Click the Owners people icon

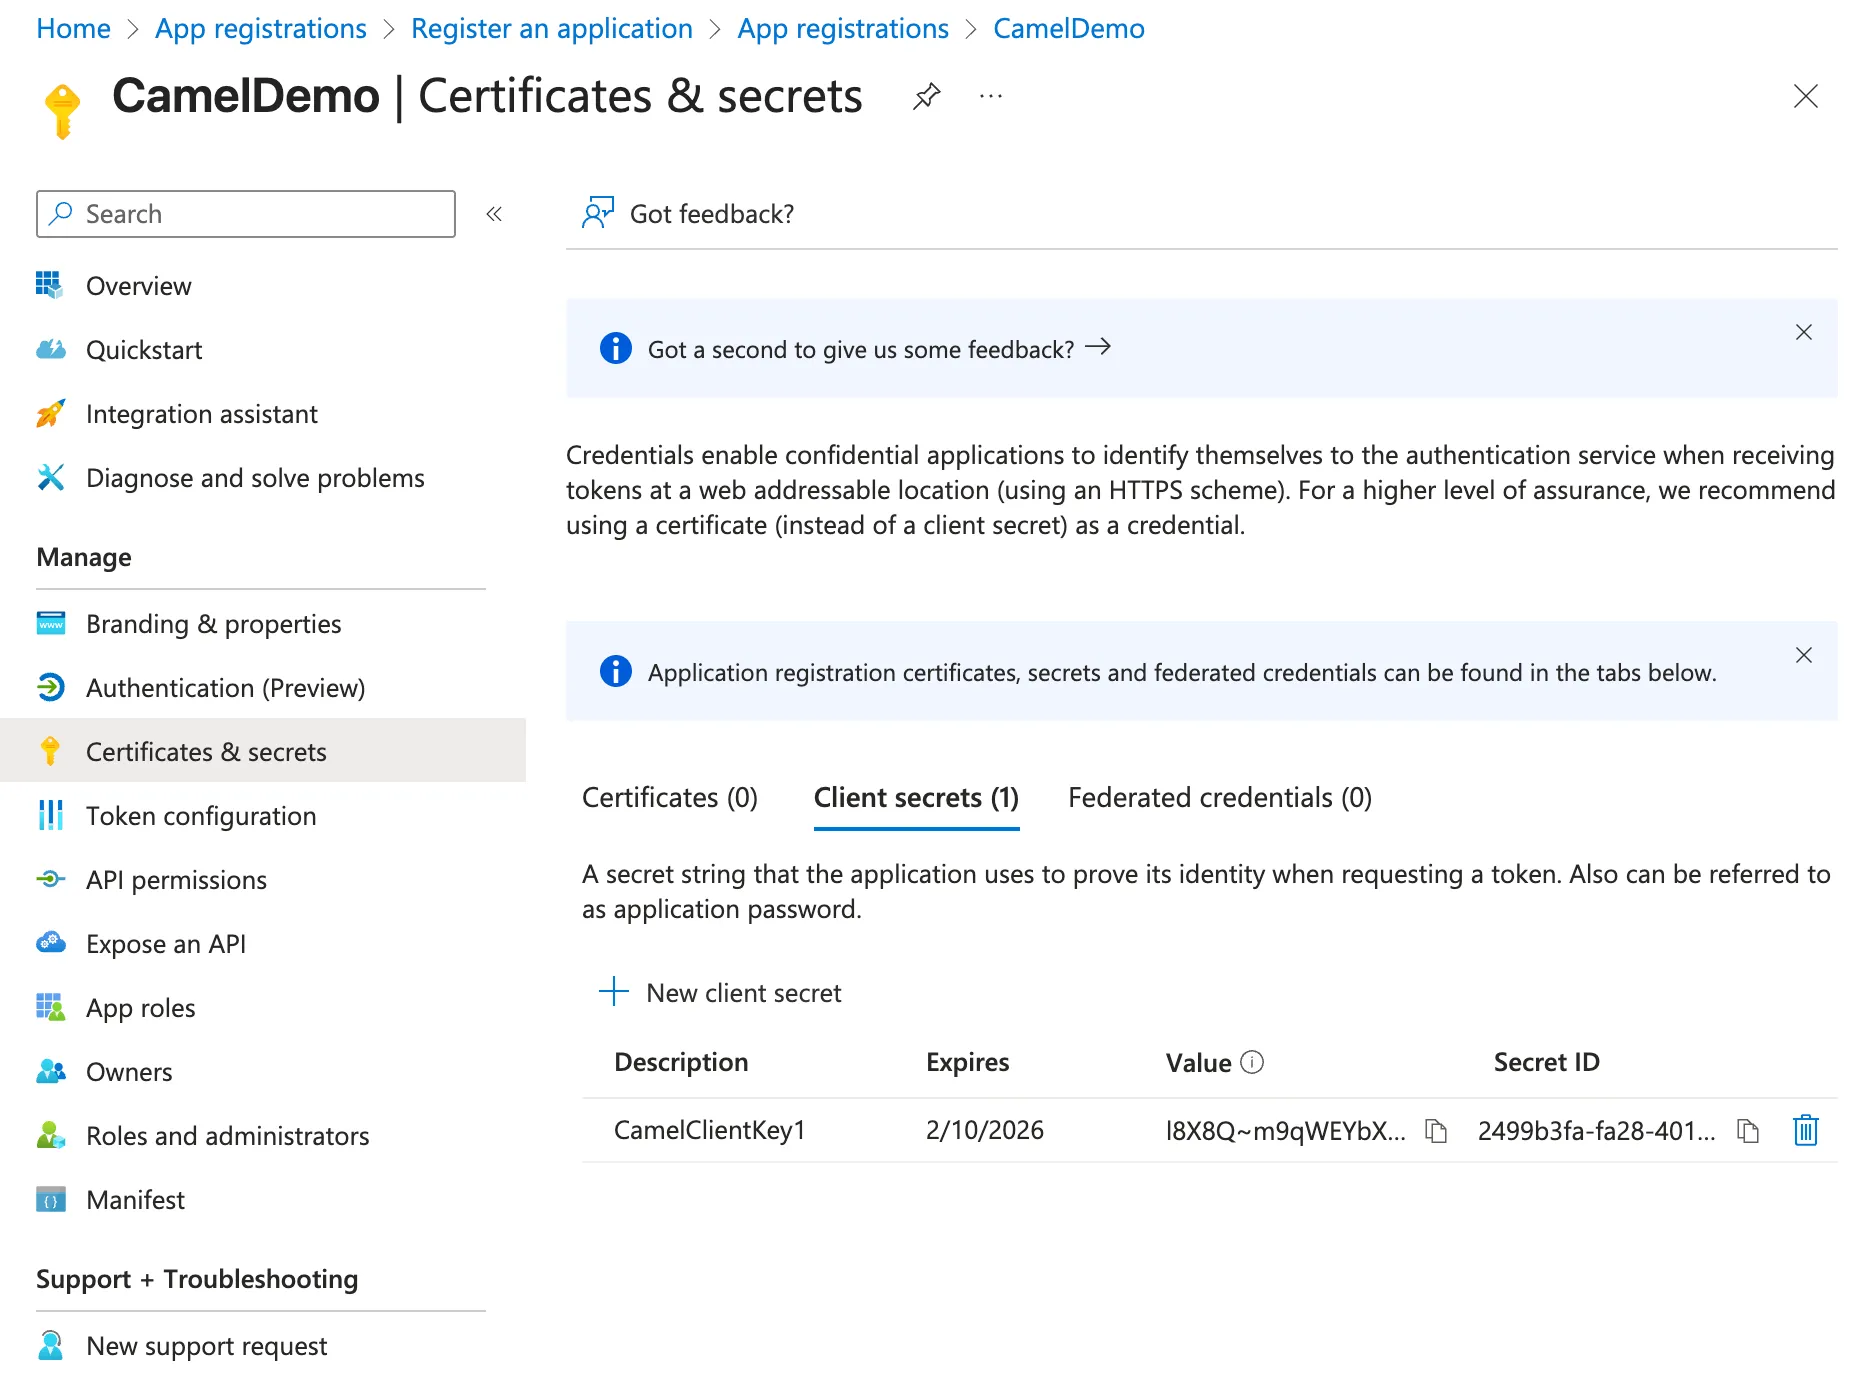[50, 1071]
